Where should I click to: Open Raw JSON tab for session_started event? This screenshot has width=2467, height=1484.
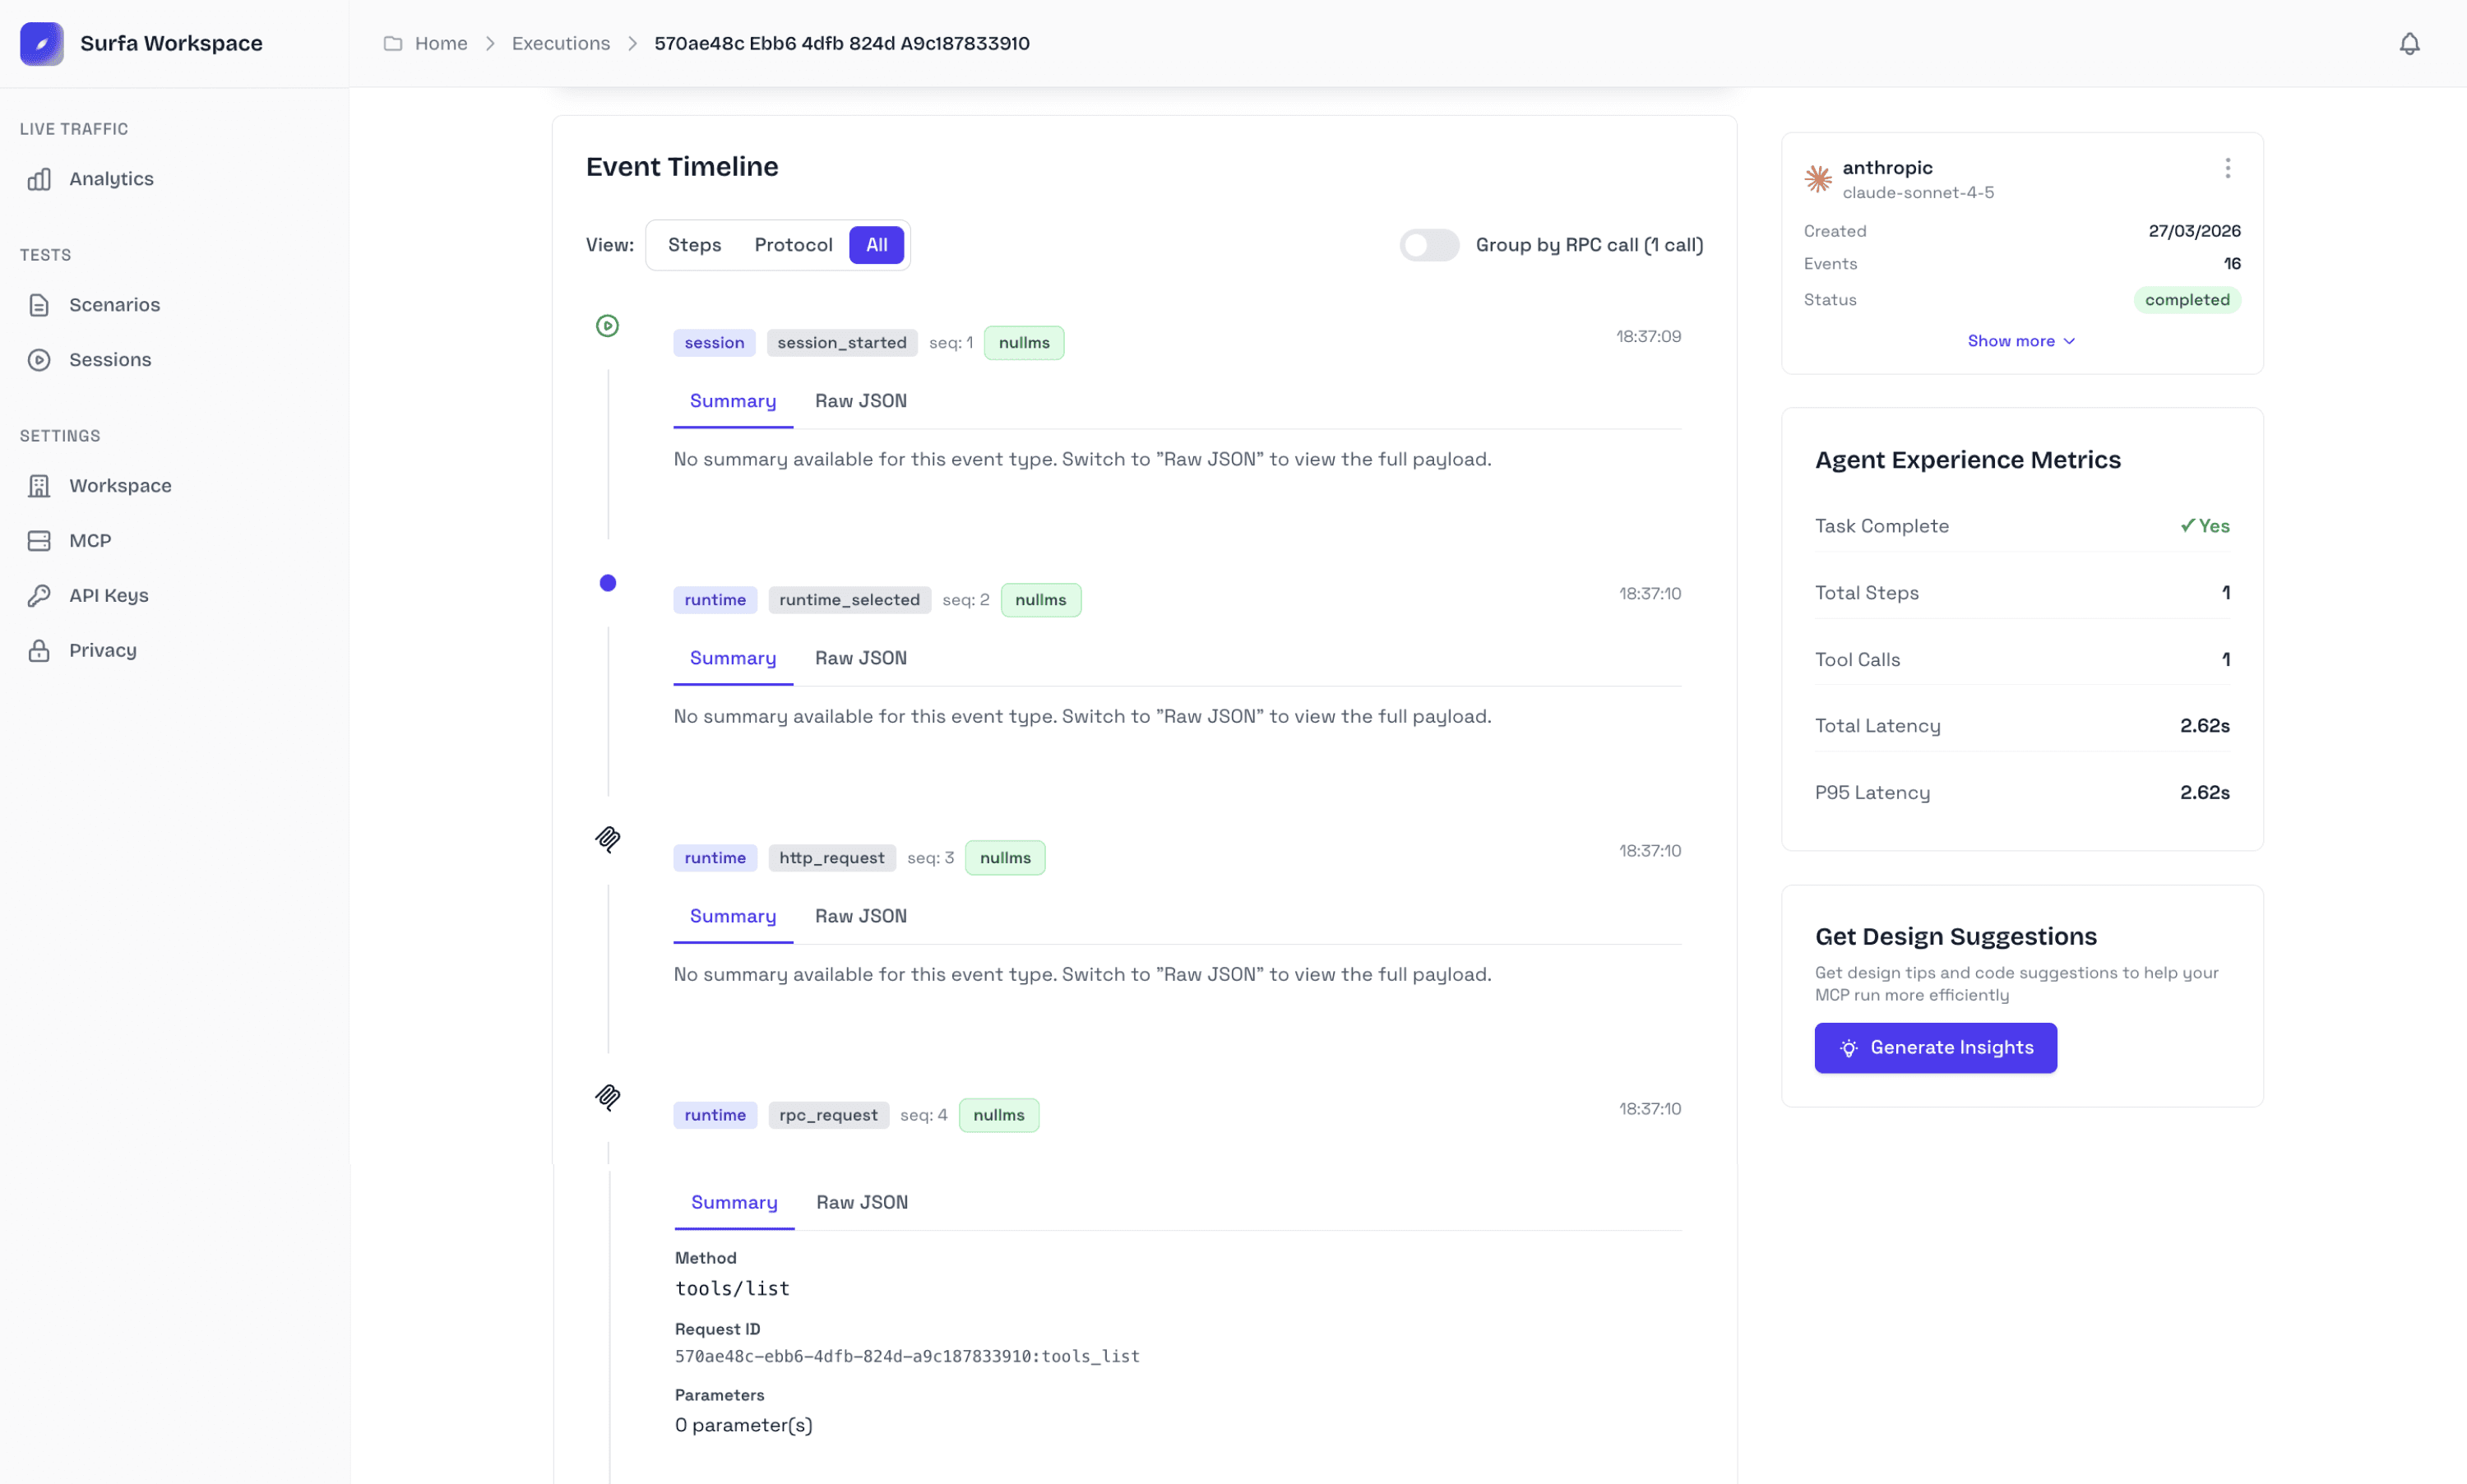(860, 401)
